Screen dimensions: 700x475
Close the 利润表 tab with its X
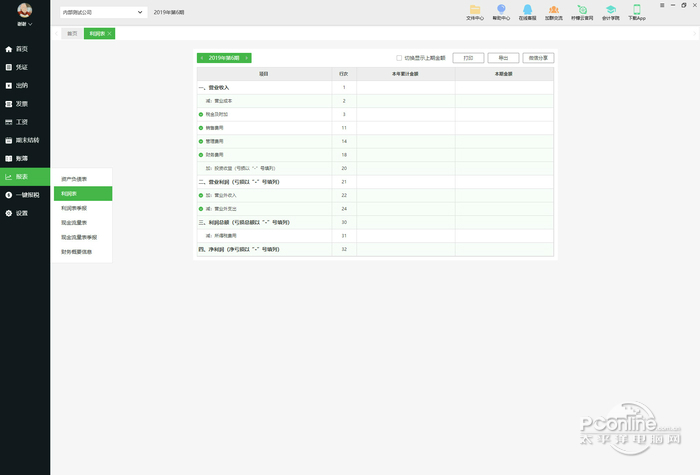[109, 34]
